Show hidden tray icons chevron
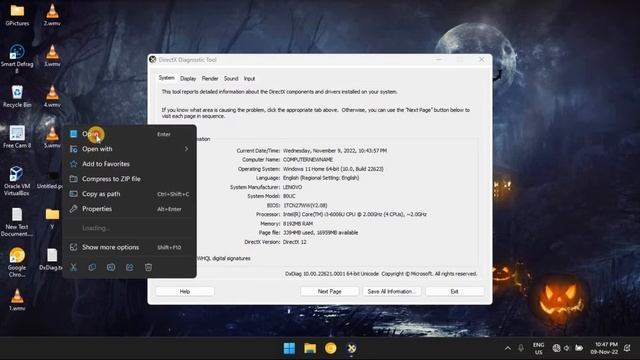The width and height of the screenshot is (640, 360). coord(508,348)
